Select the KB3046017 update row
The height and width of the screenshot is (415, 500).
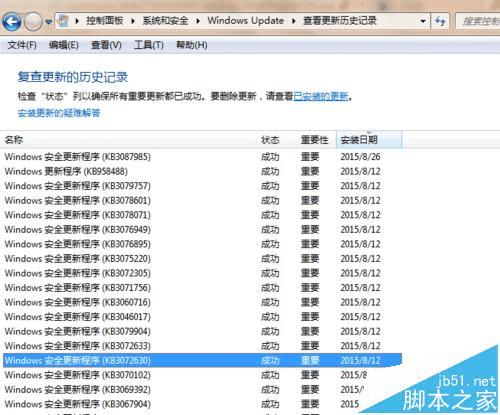tap(202, 317)
